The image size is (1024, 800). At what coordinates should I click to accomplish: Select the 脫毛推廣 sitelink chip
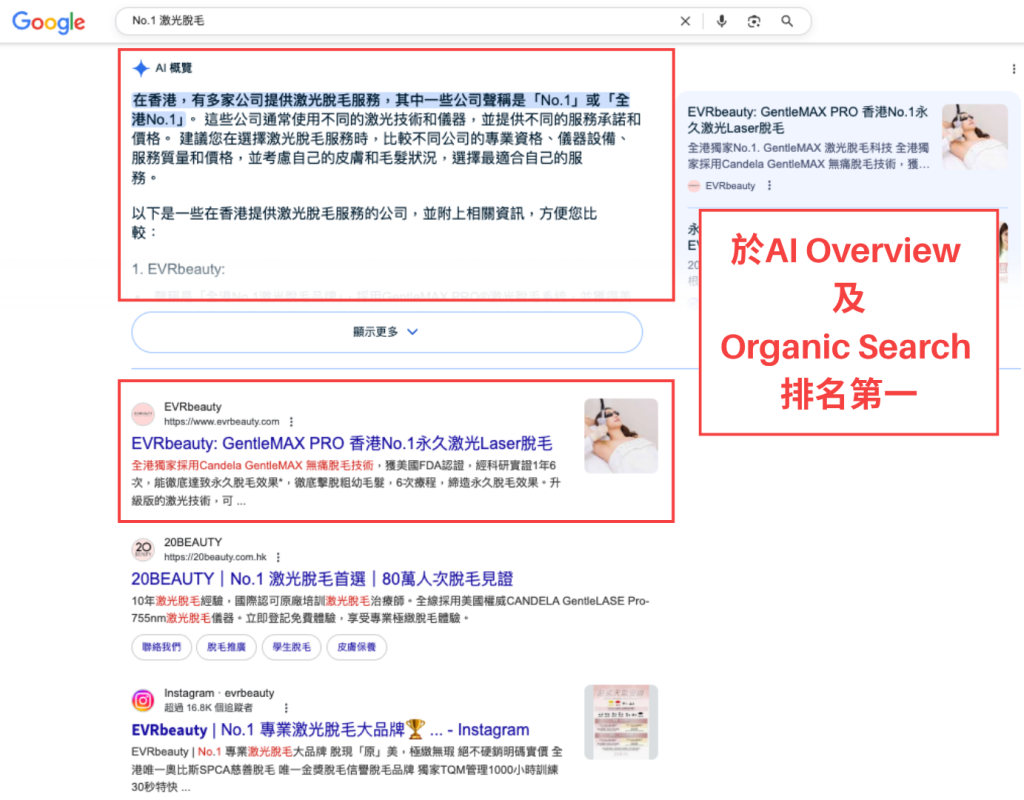click(226, 647)
